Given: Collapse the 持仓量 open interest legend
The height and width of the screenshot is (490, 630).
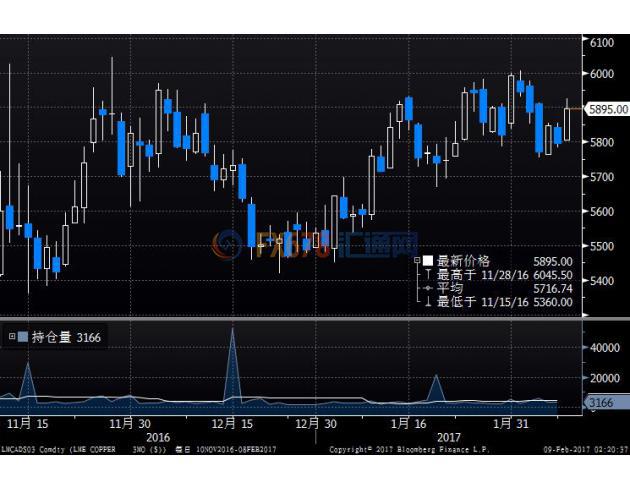Looking at the screenshot, I should pos(12,337).
